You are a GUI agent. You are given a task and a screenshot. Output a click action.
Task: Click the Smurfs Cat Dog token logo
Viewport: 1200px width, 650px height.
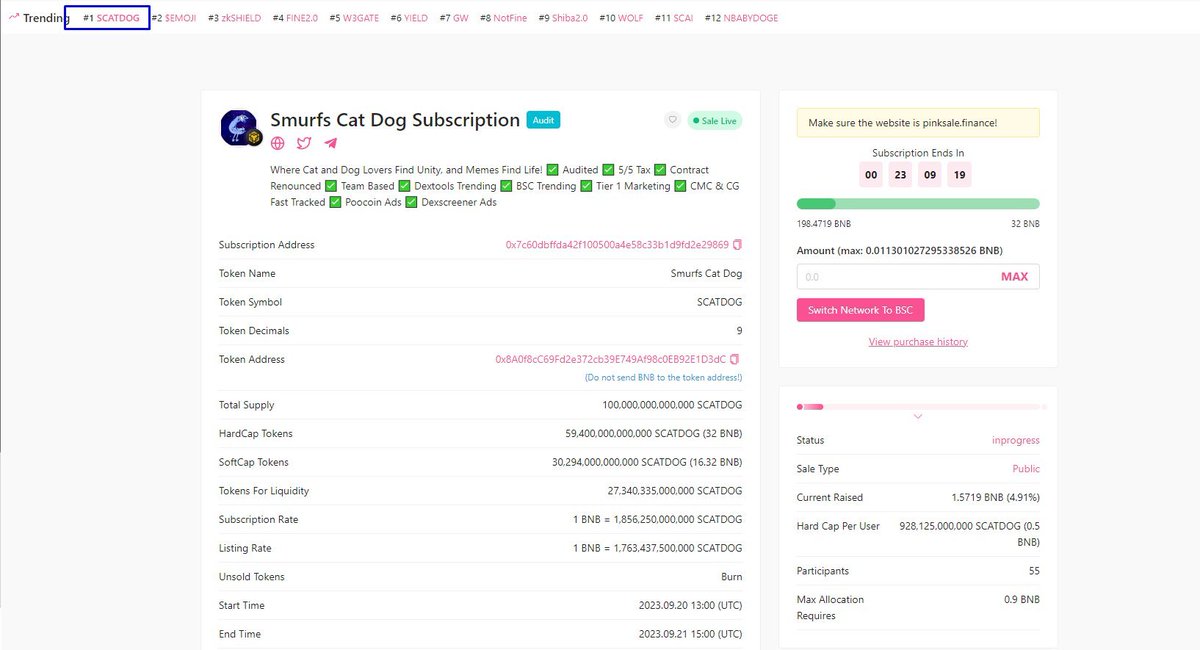pyautogui.click(x=240, y=128)
